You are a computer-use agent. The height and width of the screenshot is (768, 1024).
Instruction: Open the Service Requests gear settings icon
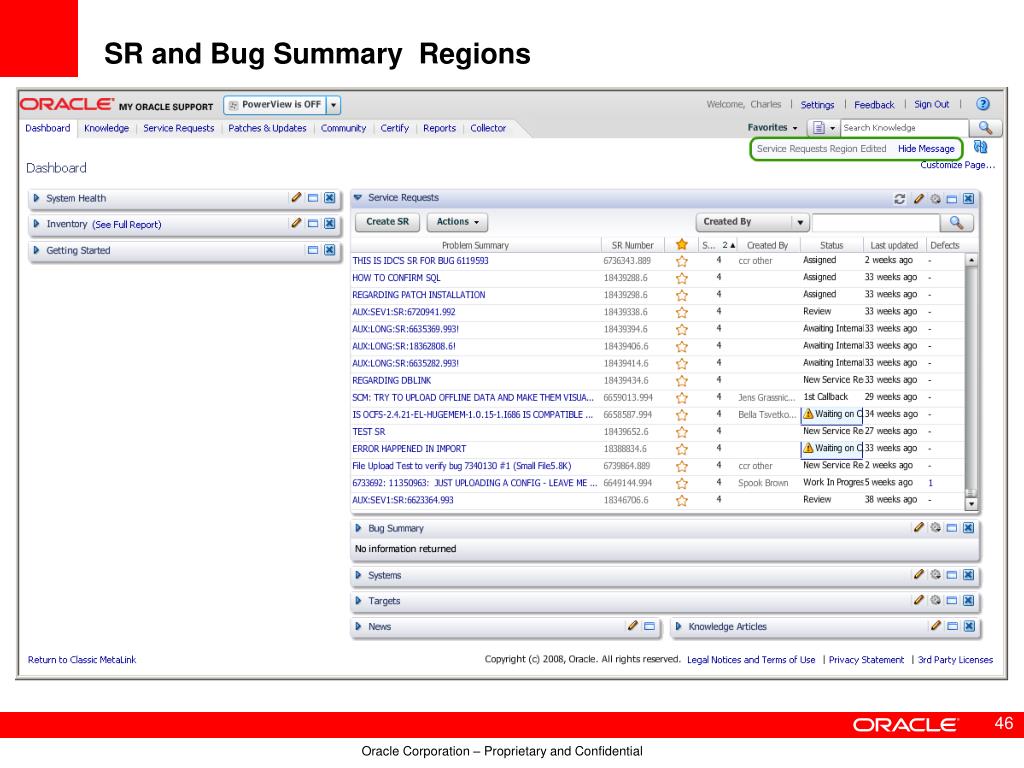click(x=936, y=199)
